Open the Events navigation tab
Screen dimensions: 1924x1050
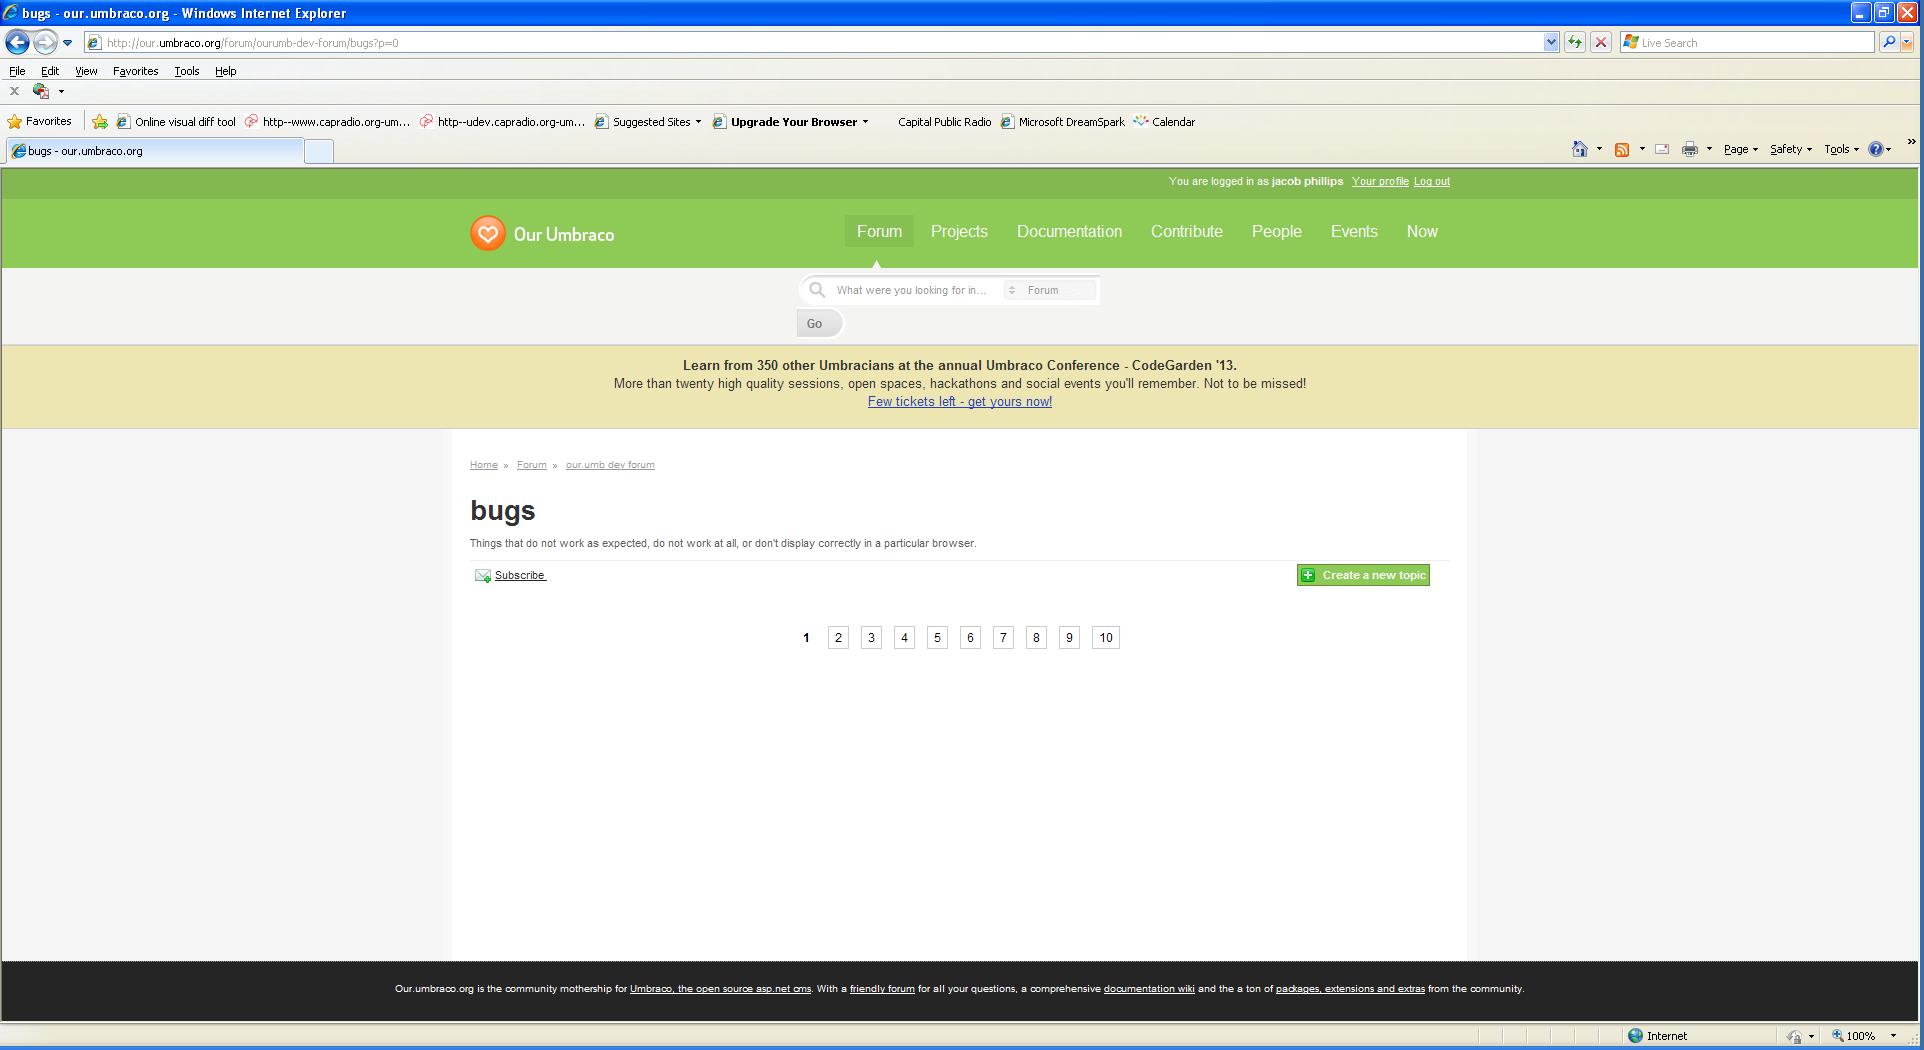(x=1354, y=231)
